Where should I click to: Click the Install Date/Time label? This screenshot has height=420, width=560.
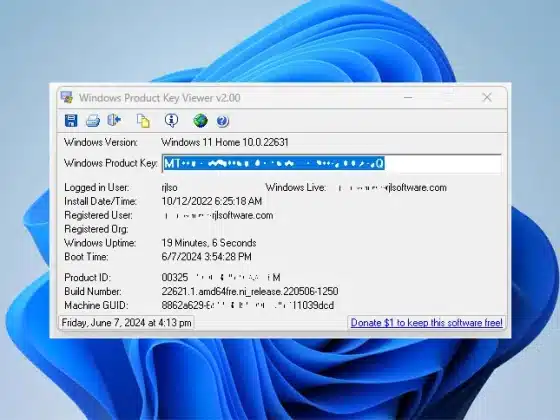point(101,201)
